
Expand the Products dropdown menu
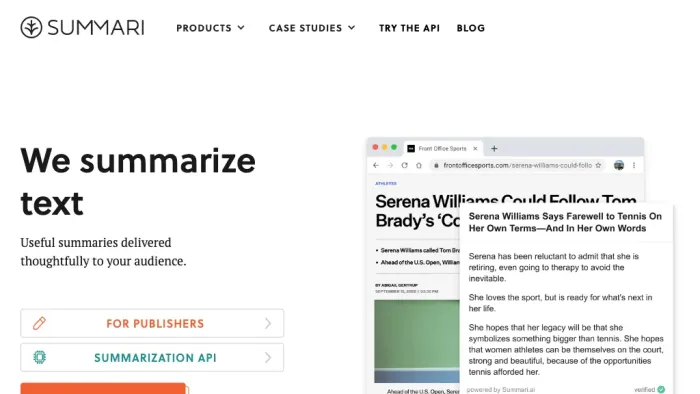(x=210, y=28)
